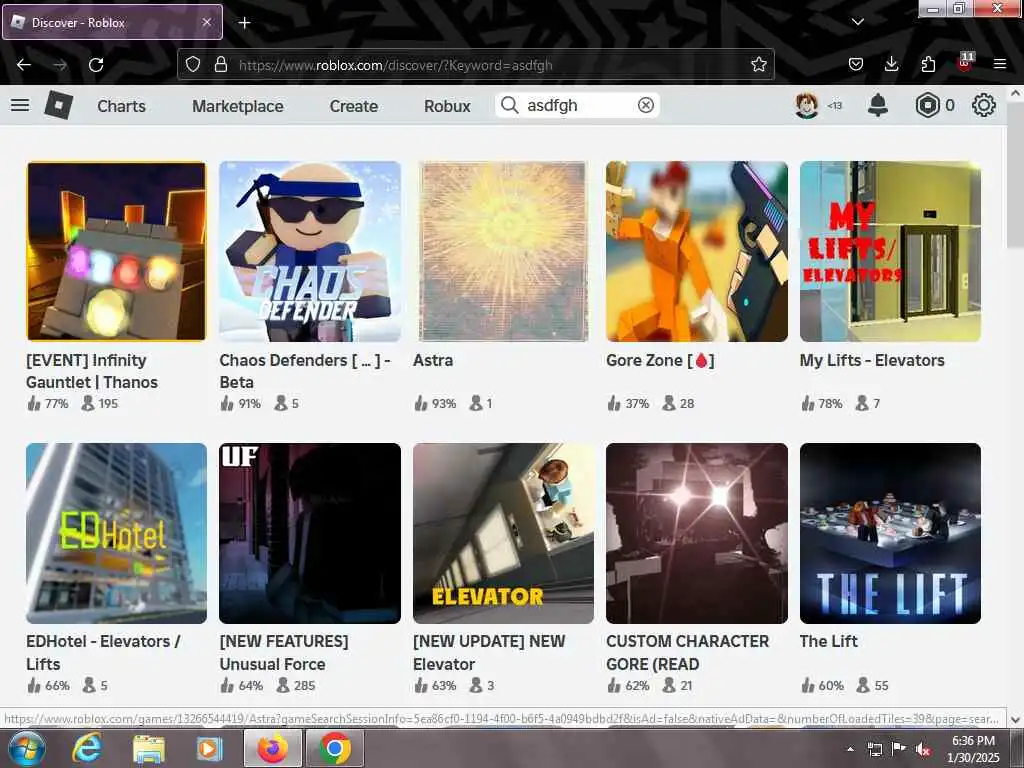
Task: Click 'EDHotel - Elevators / Lifts' title
Action: coord(103,652)
